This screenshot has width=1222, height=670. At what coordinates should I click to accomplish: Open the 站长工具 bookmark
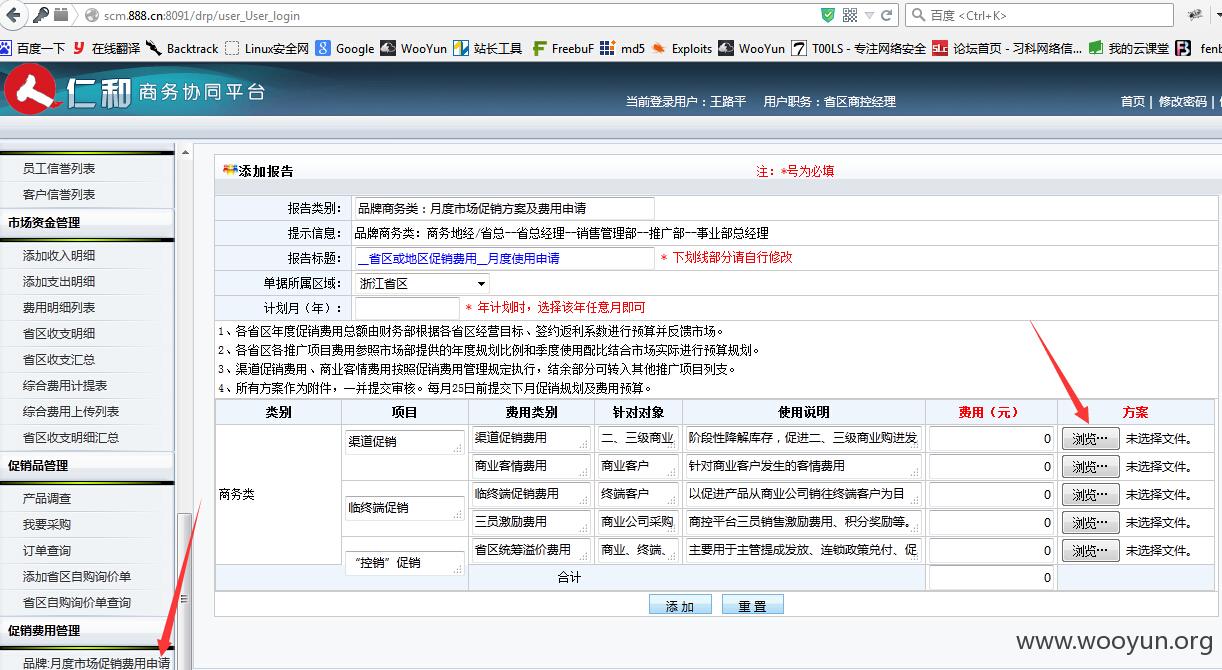pos(488,48)
